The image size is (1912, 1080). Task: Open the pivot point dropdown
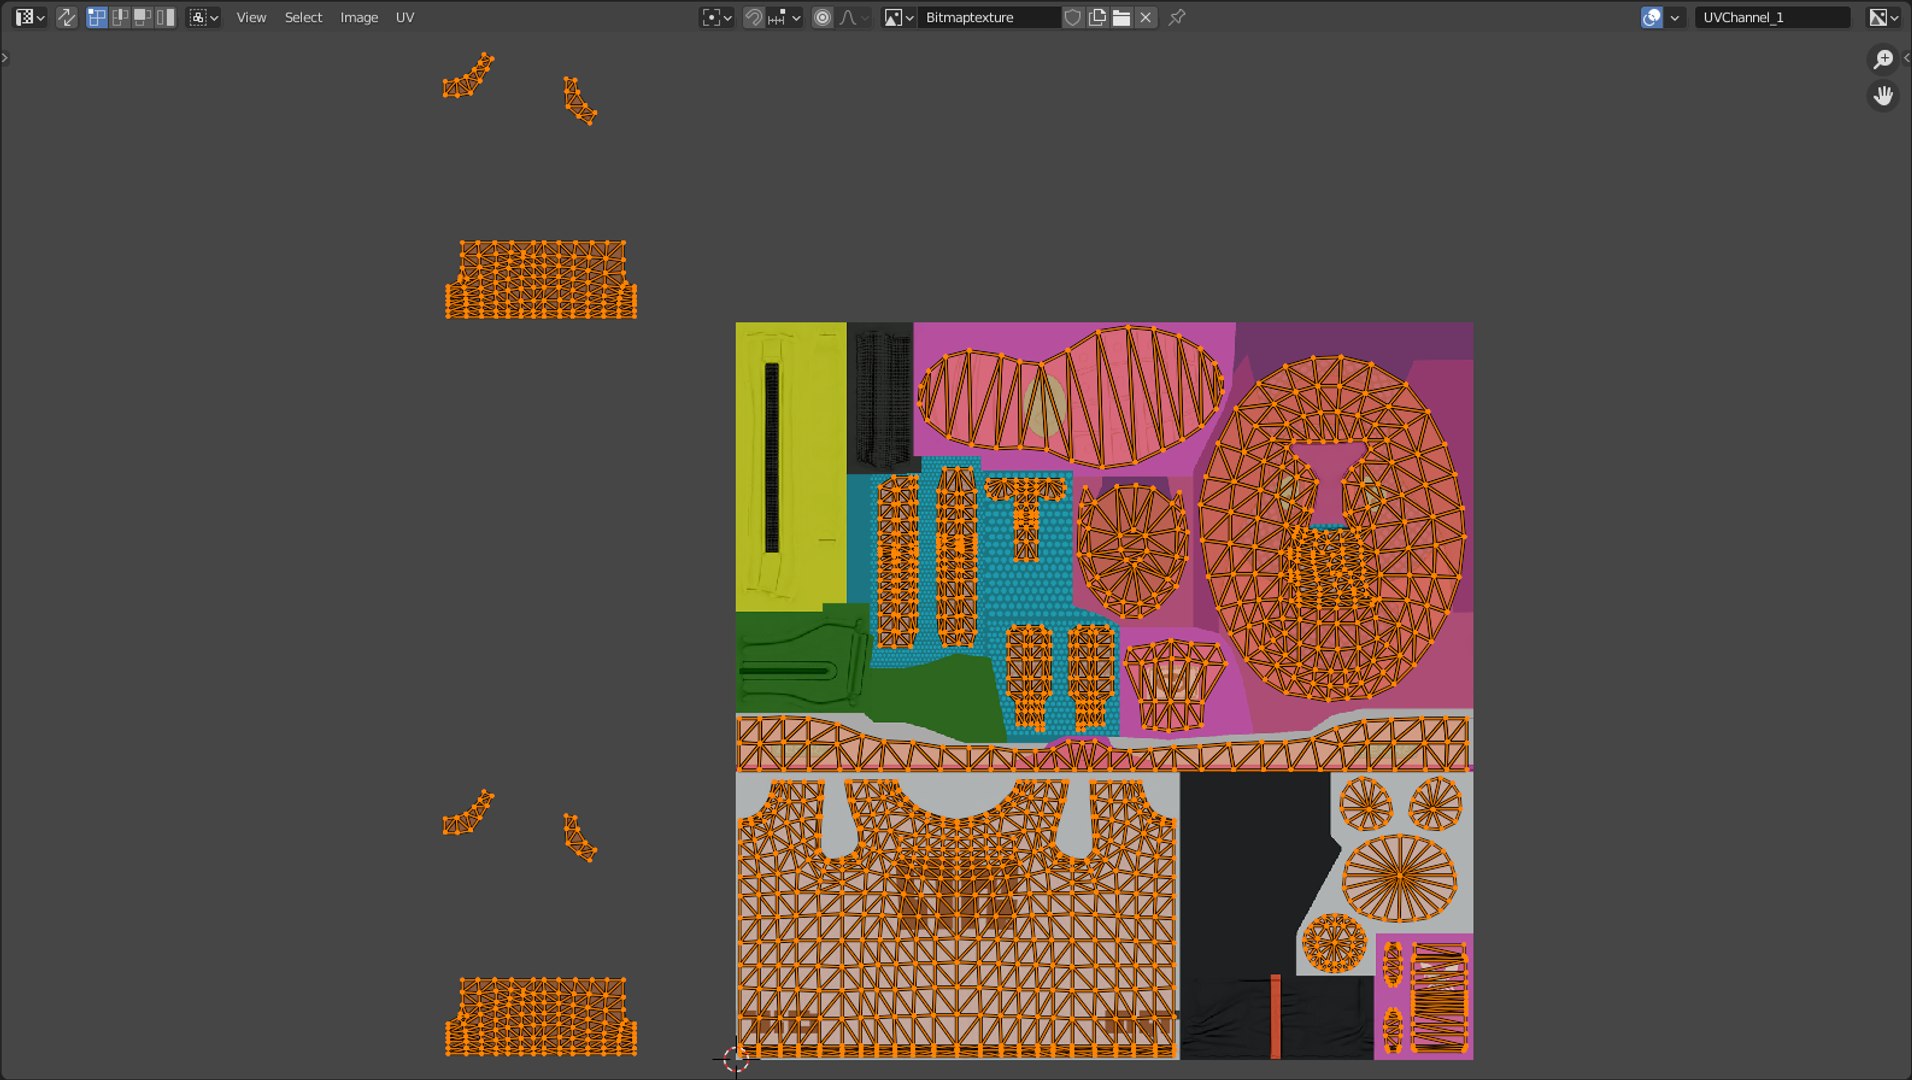717,17
